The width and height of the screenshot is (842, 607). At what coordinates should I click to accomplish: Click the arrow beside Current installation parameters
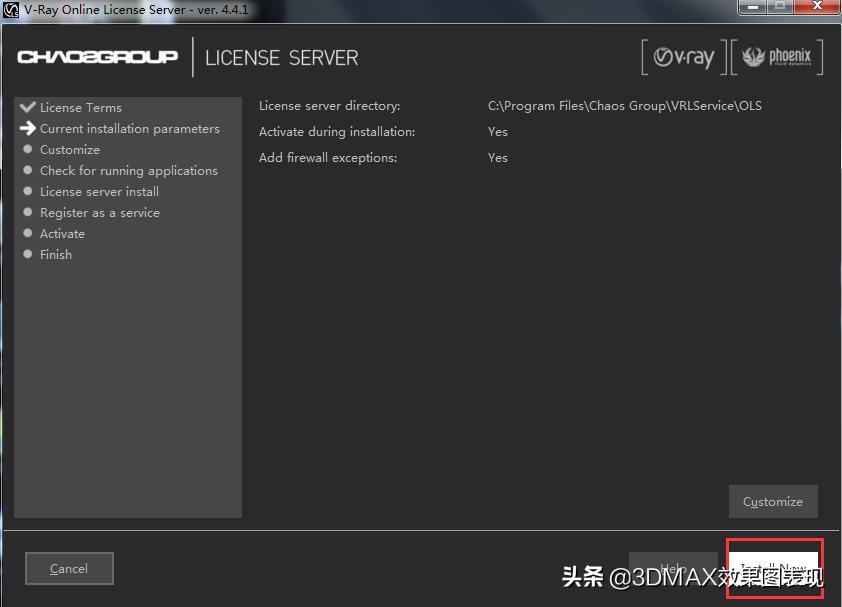pyautogui.click(x=29, y=128)
